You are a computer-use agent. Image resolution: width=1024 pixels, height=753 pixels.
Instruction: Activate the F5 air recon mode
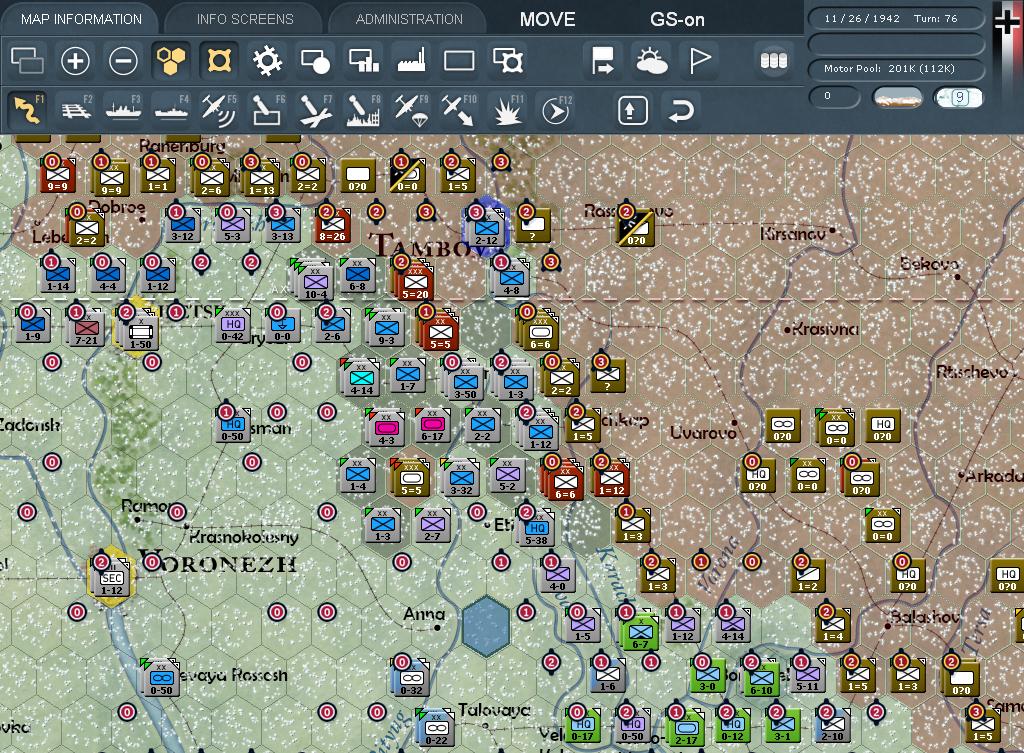pos(219,108)
